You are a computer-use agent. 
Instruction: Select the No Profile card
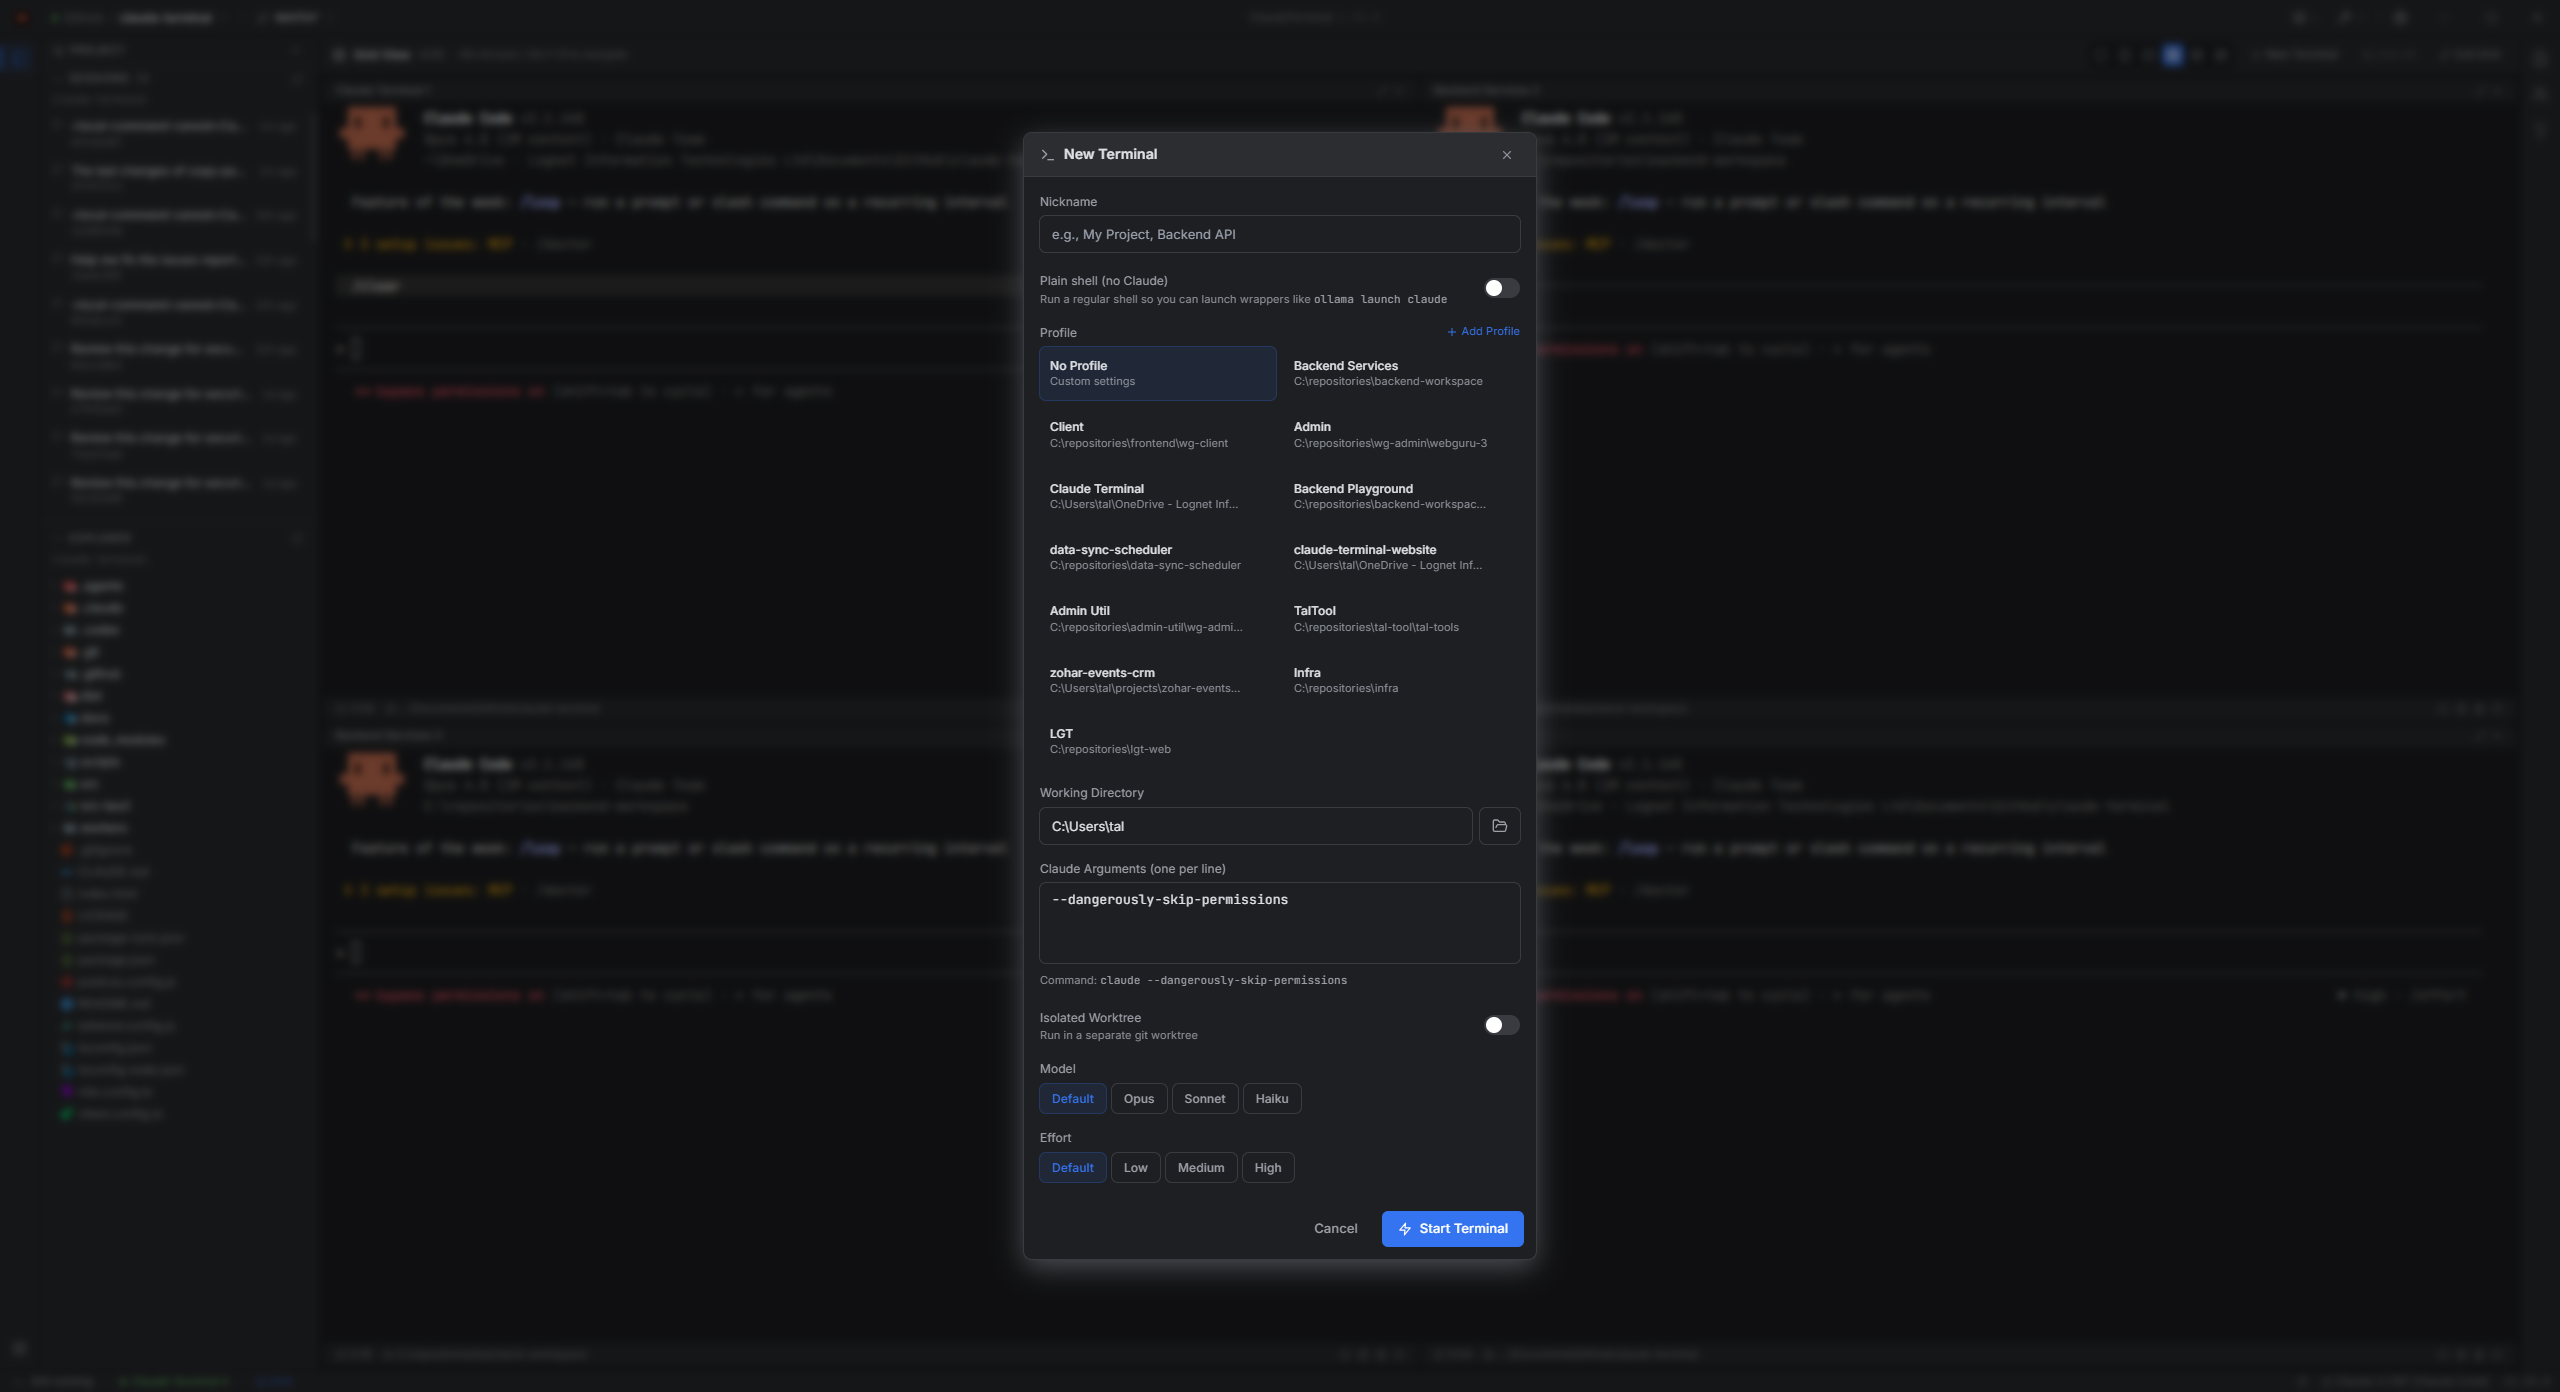(x=1157, y=373)
